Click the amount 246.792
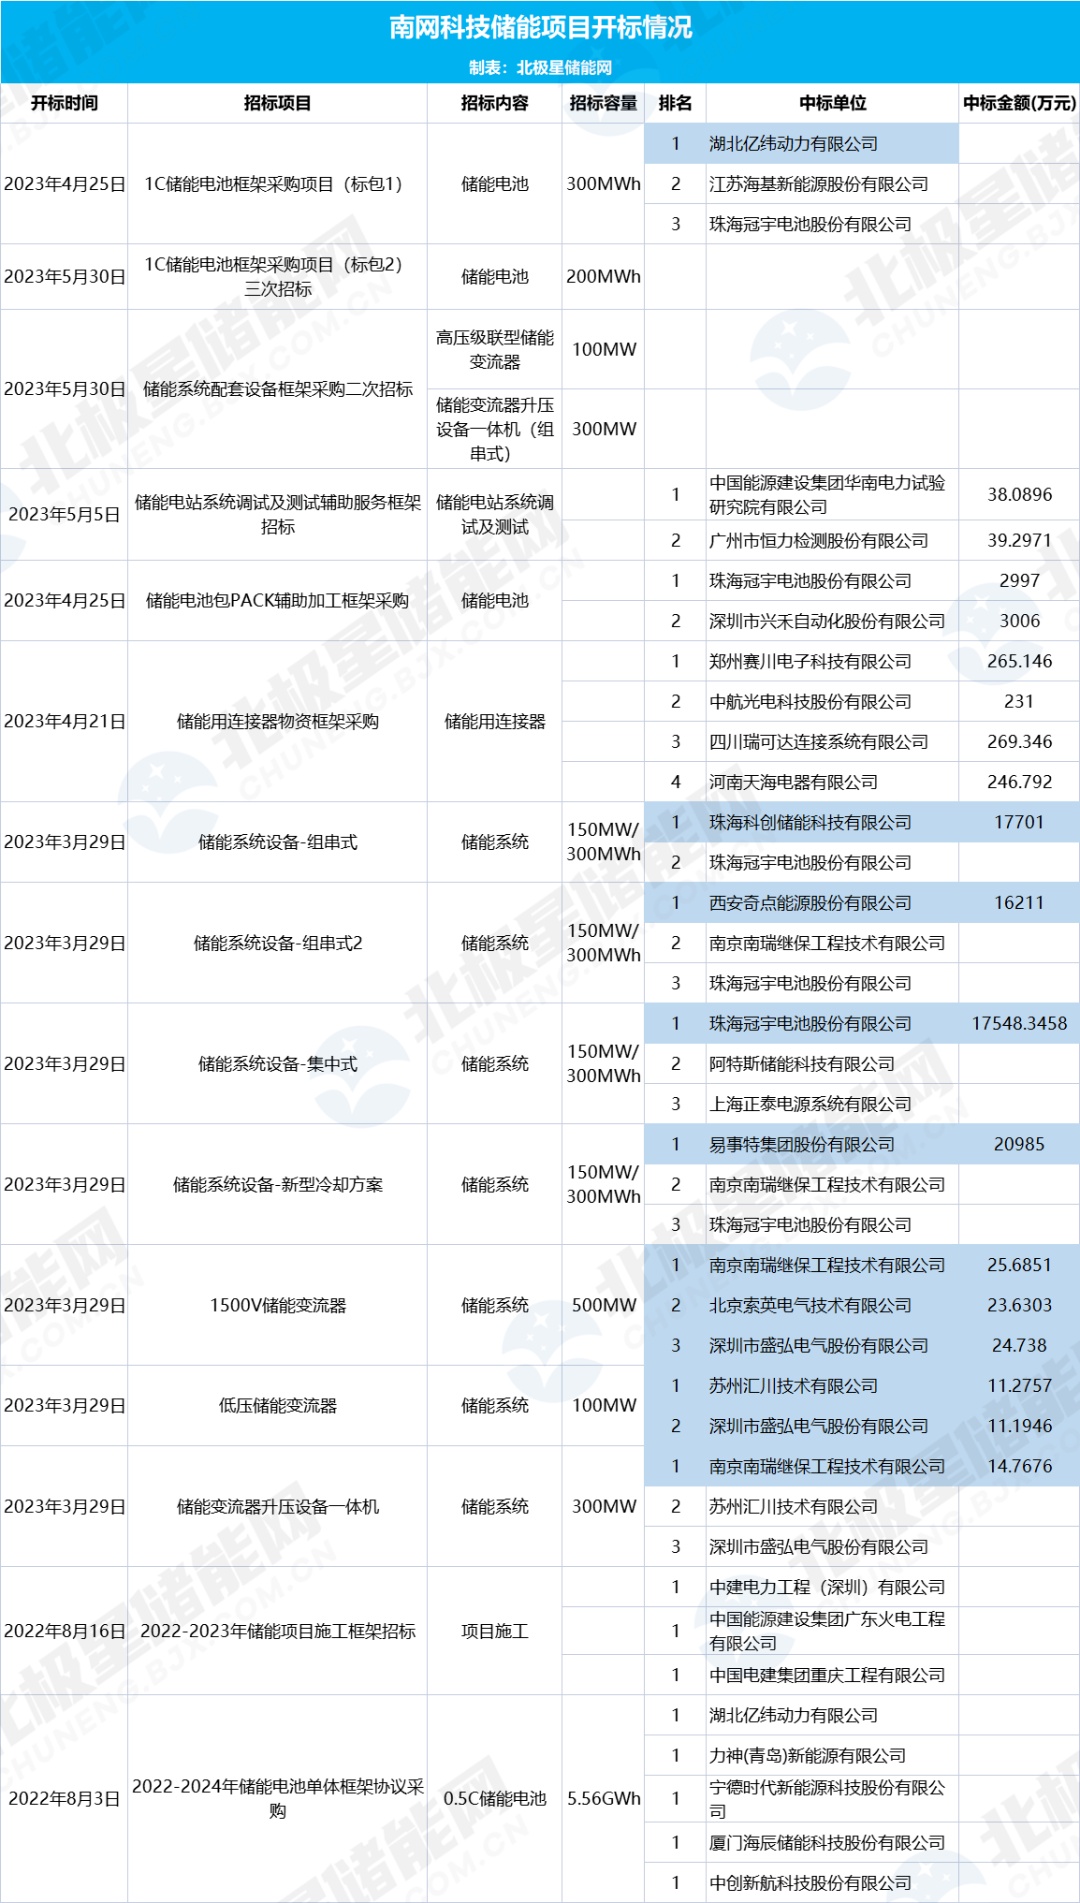The height and width of the screenshot is (1903, 1080). tap(1019, 782)
